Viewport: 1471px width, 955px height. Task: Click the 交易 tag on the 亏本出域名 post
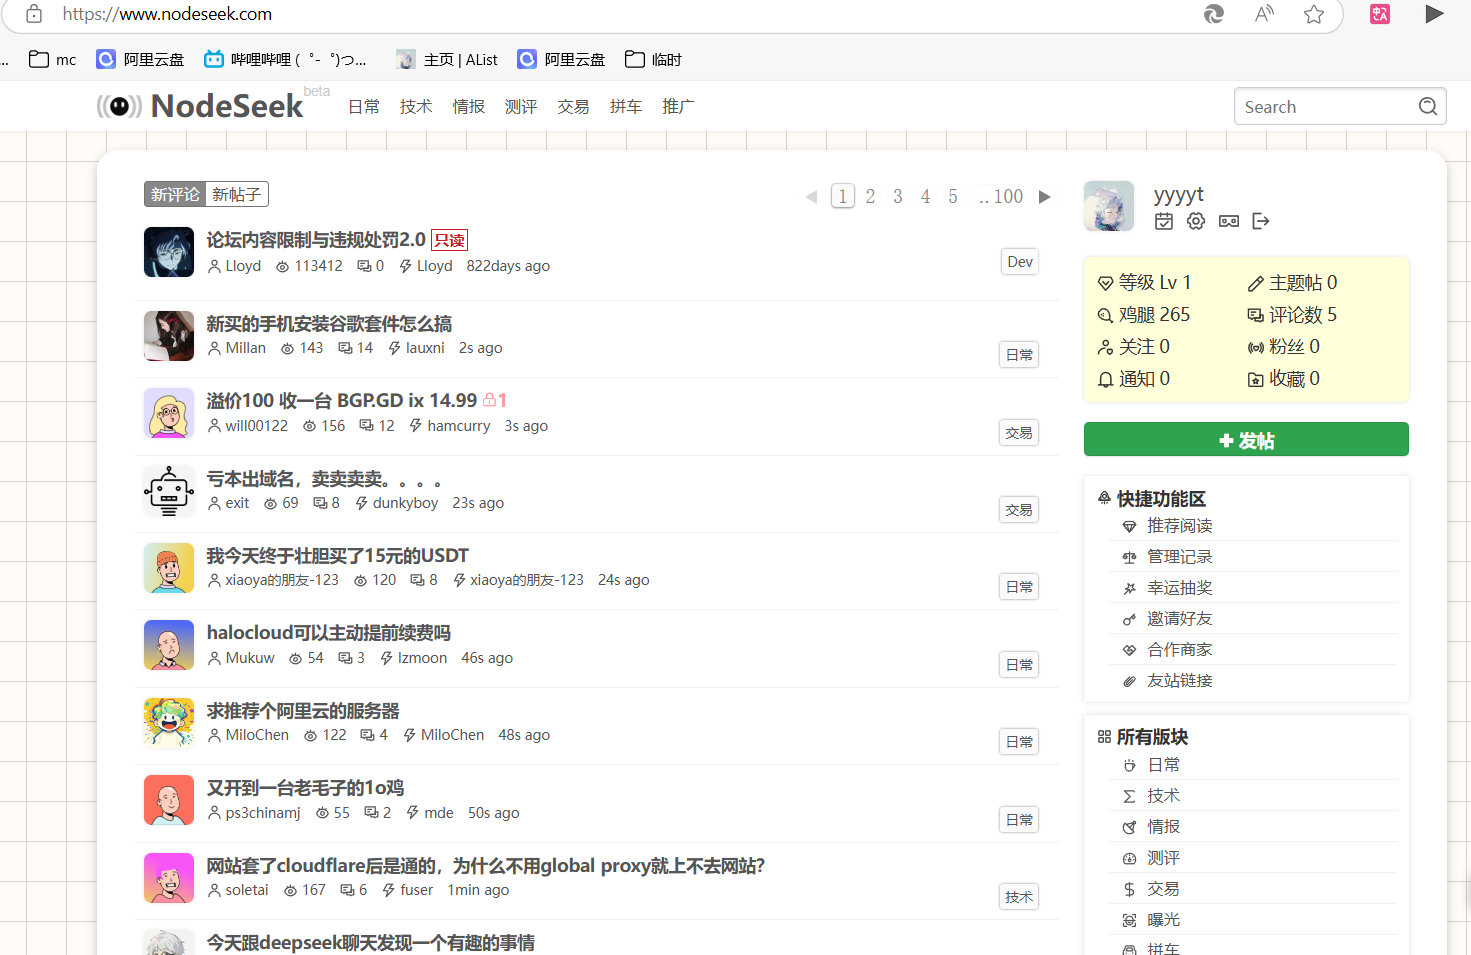pos(1019,510)
